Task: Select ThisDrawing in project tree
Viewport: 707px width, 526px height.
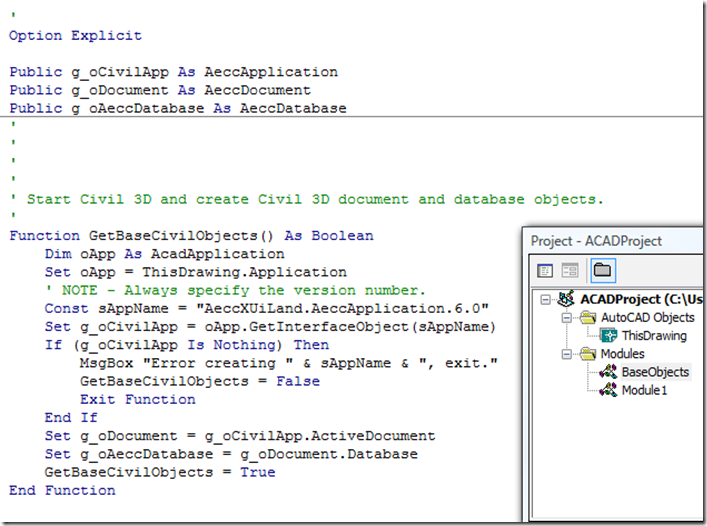Action: [x=654, y=336]
